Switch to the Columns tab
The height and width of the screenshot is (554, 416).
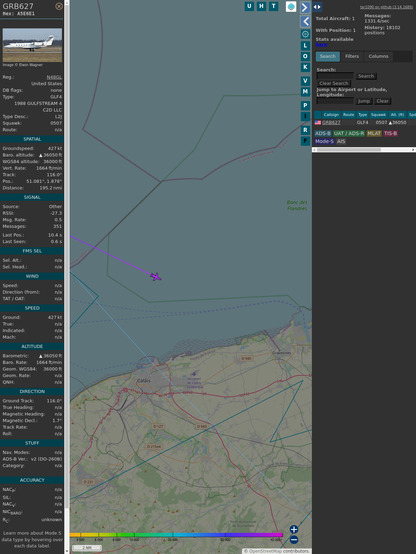click(378, 57)
